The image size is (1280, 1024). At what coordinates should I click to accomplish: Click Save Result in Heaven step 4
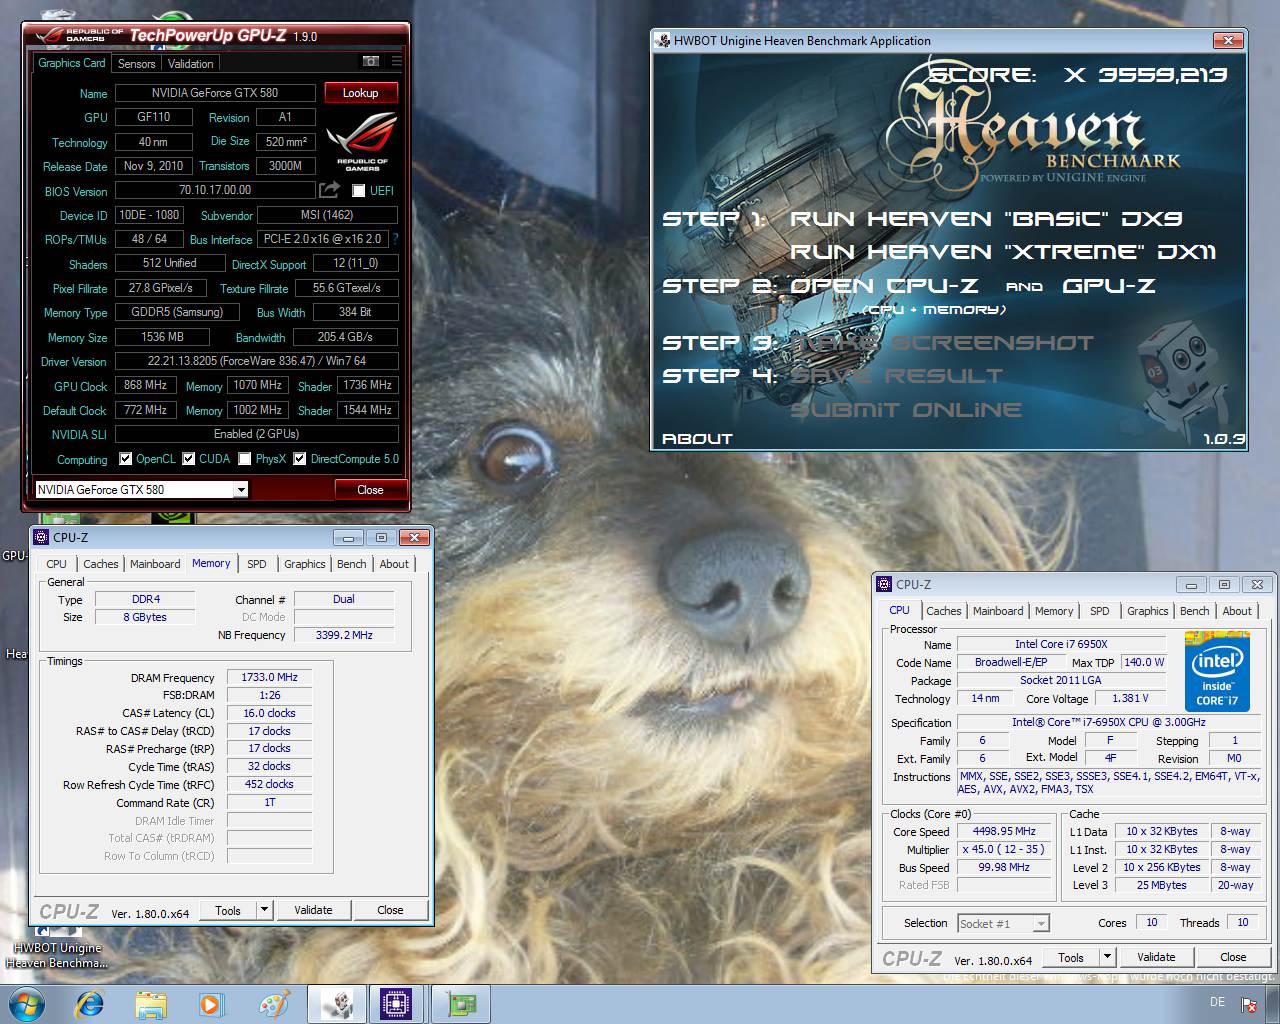pos(896,376)
